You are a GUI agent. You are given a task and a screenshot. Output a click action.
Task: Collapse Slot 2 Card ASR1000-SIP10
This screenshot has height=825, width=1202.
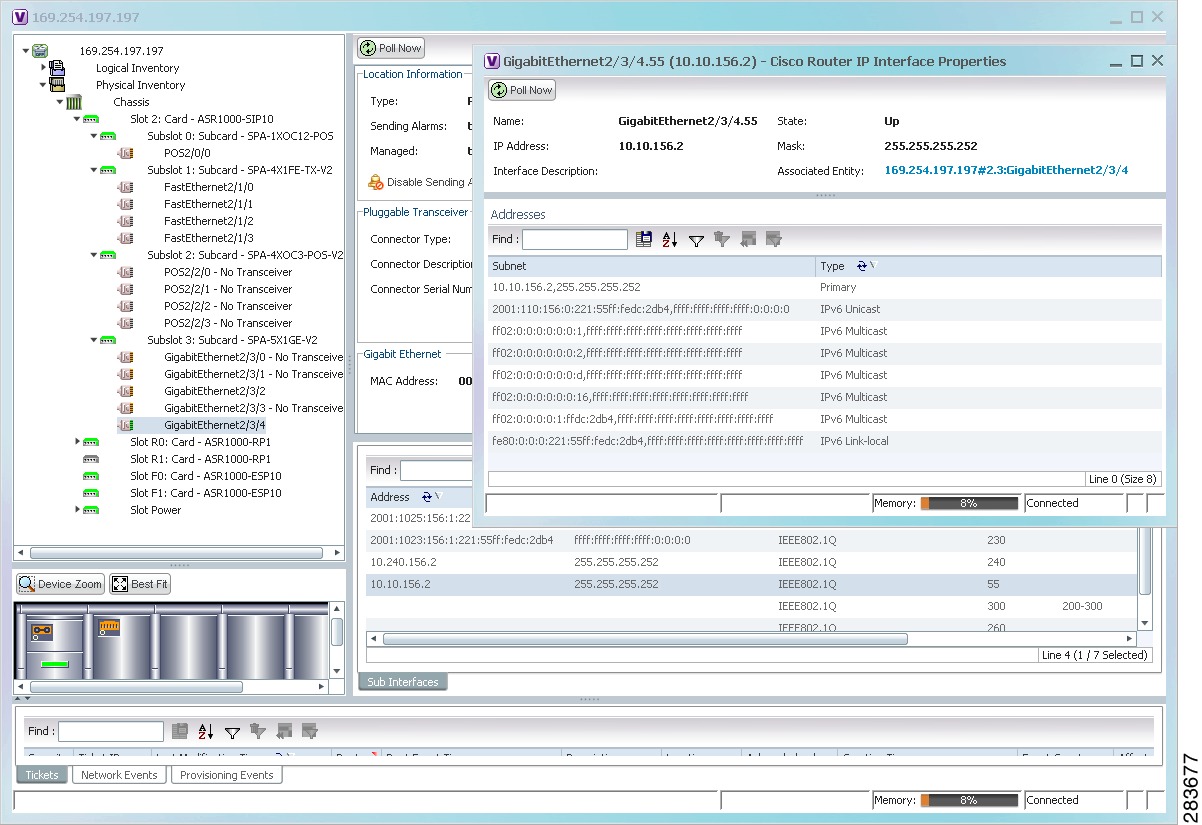click(x=77, y=119)
